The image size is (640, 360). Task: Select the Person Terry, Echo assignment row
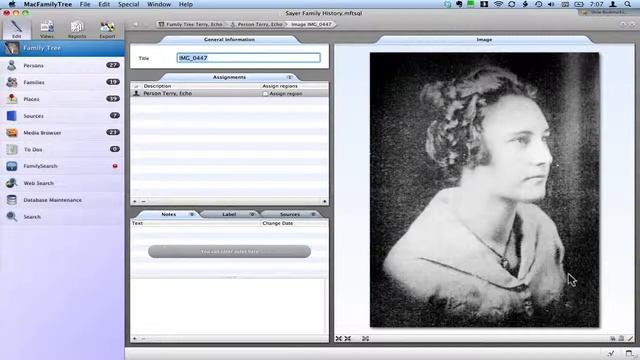[x=229, y=93]
